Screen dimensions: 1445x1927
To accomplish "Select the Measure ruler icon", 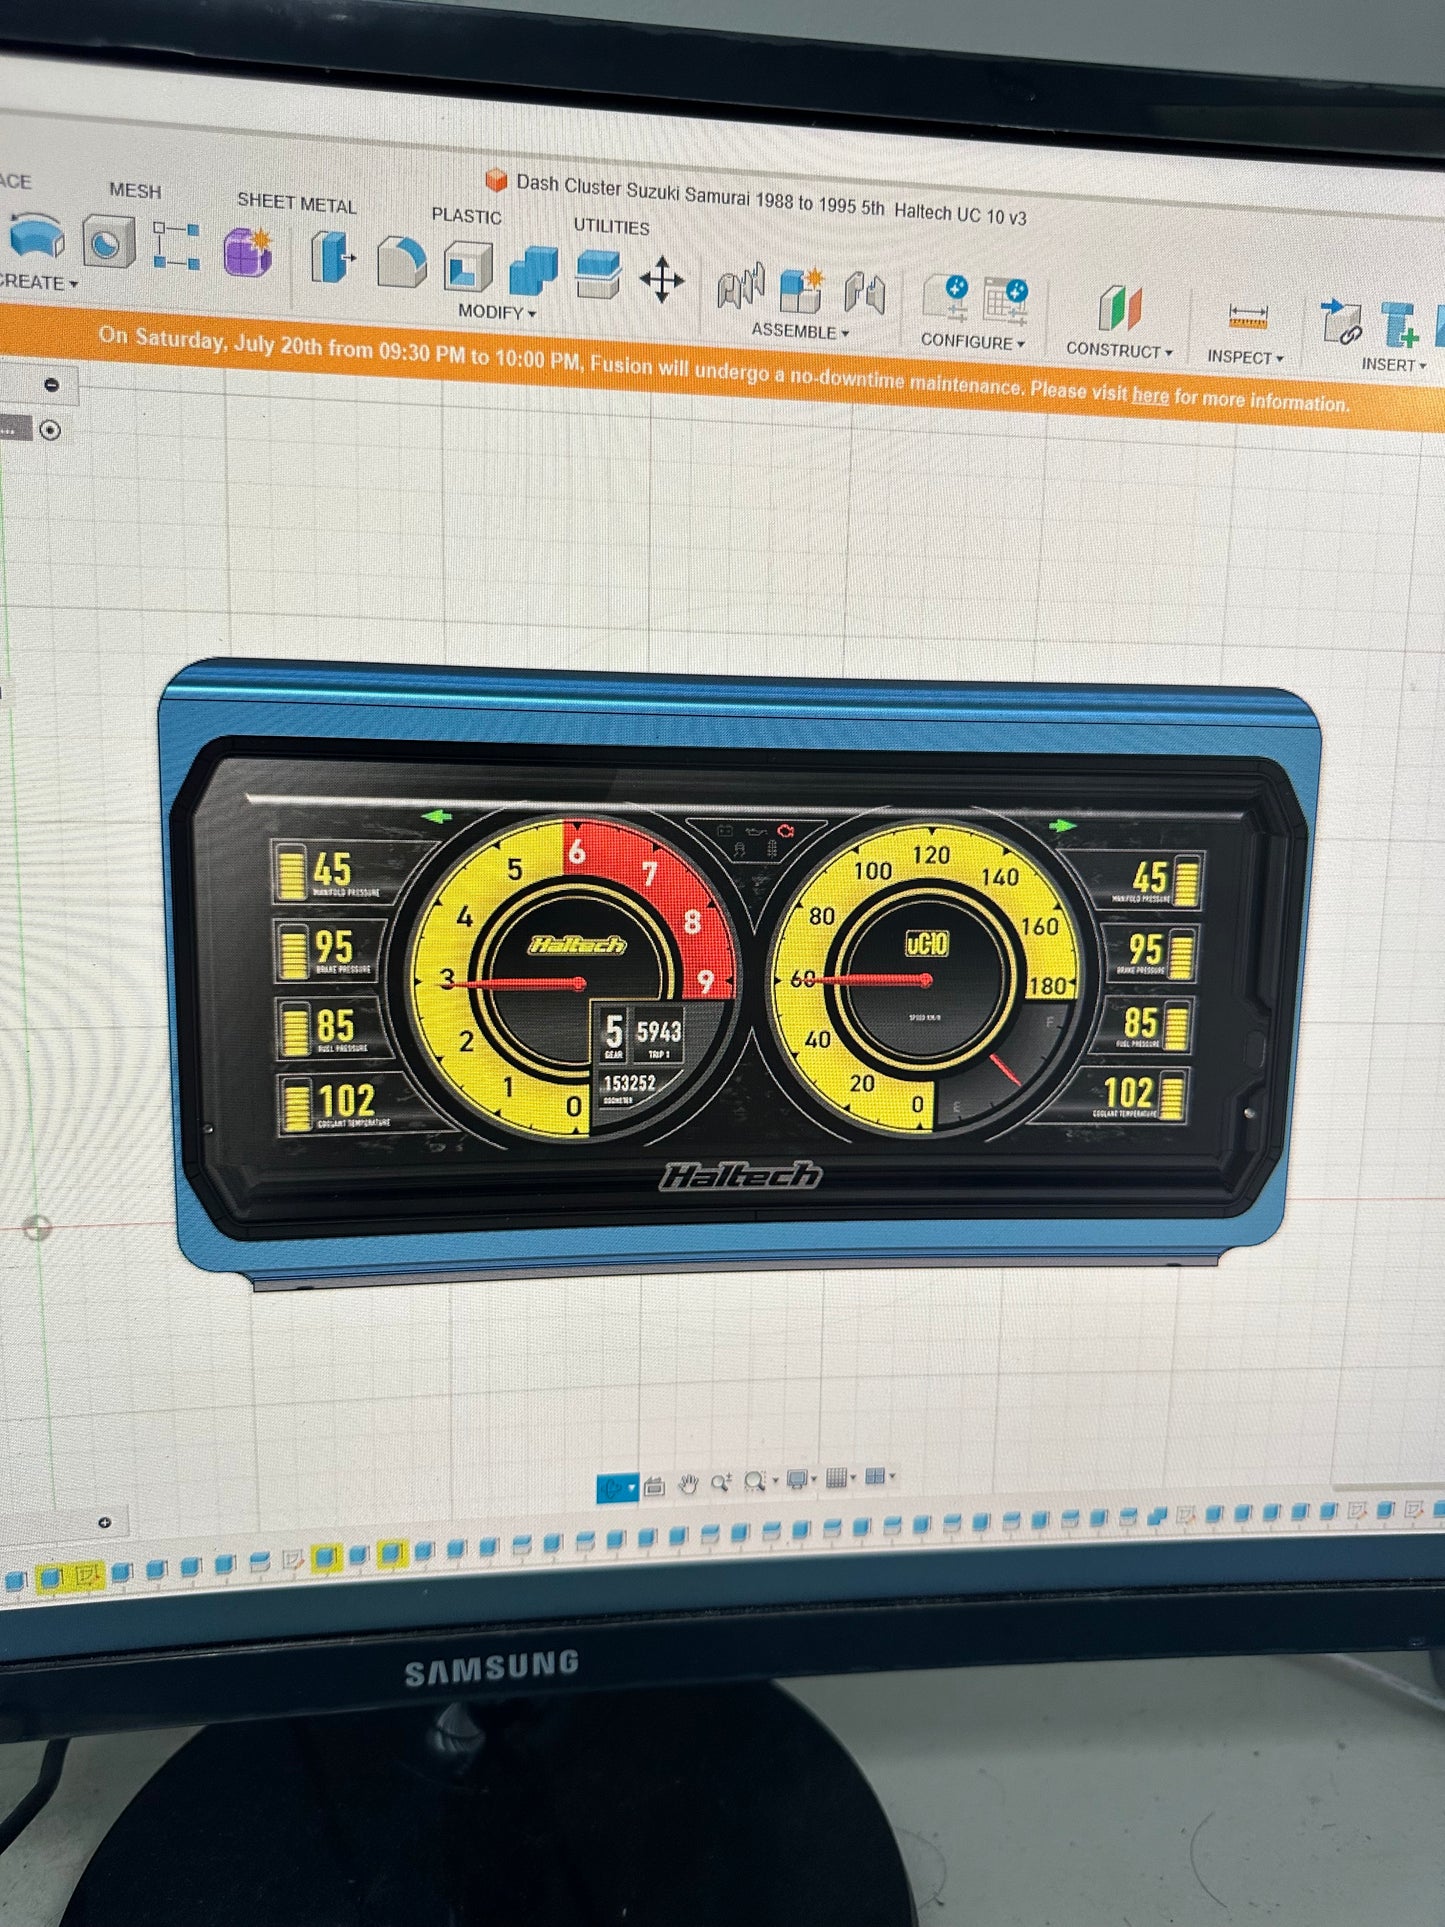I will click(x=1248, y=318).
